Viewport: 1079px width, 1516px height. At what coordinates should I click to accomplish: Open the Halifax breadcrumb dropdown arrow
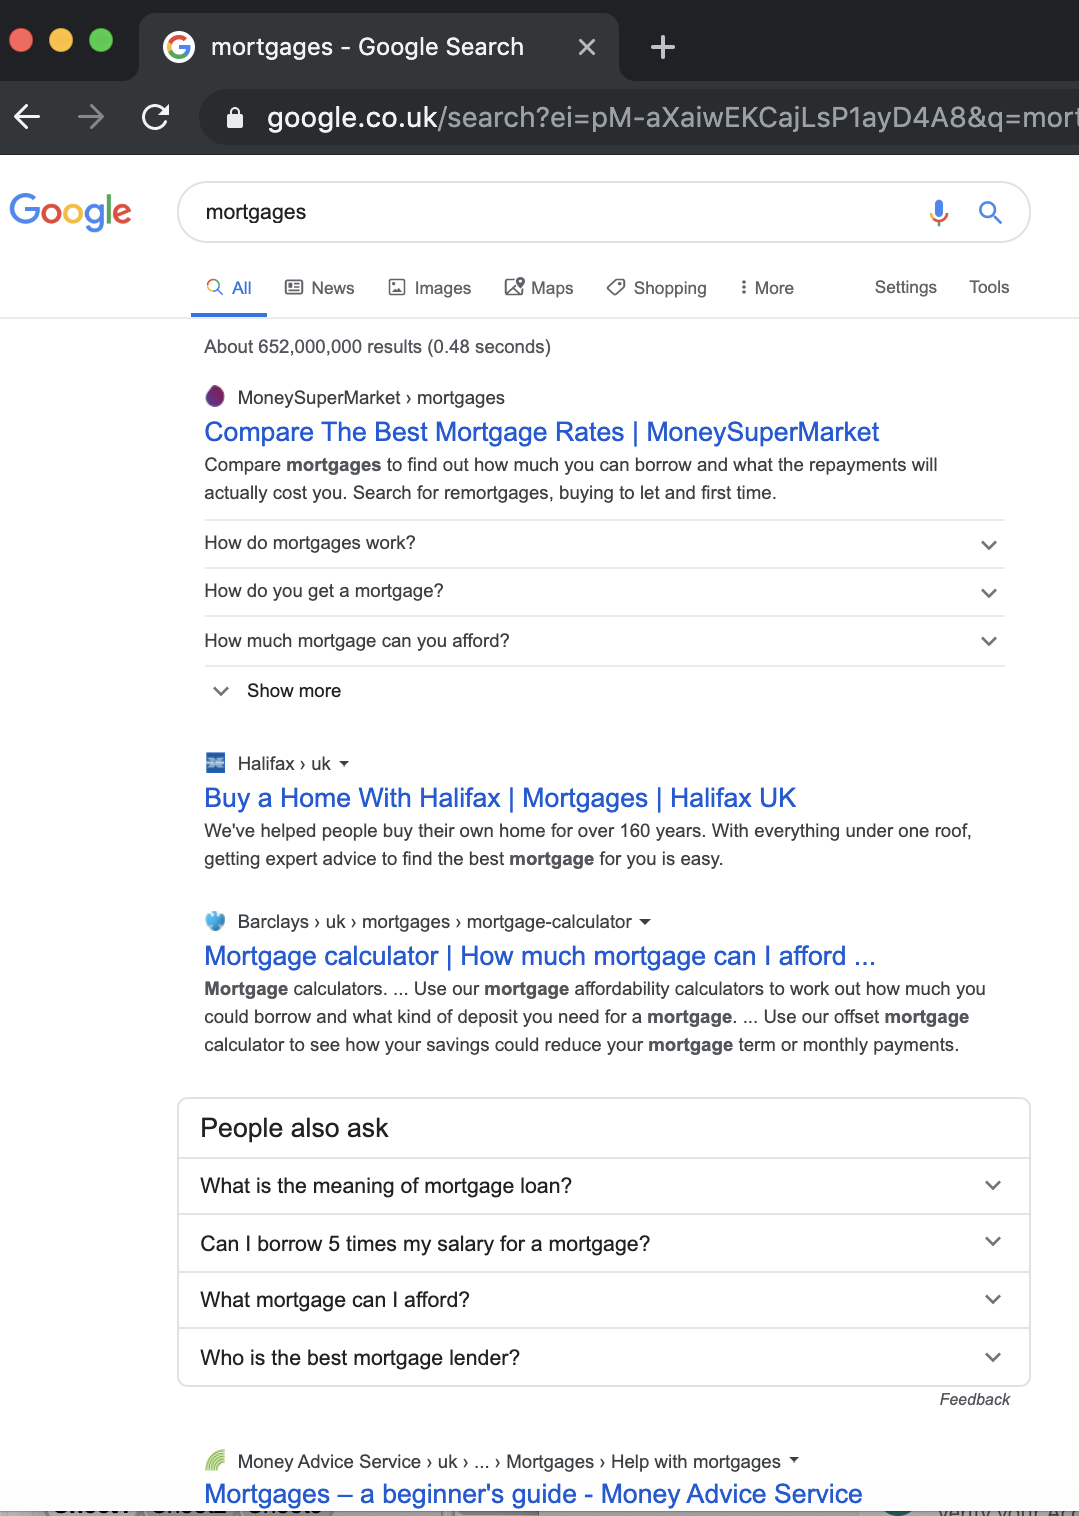click(345, 763)
